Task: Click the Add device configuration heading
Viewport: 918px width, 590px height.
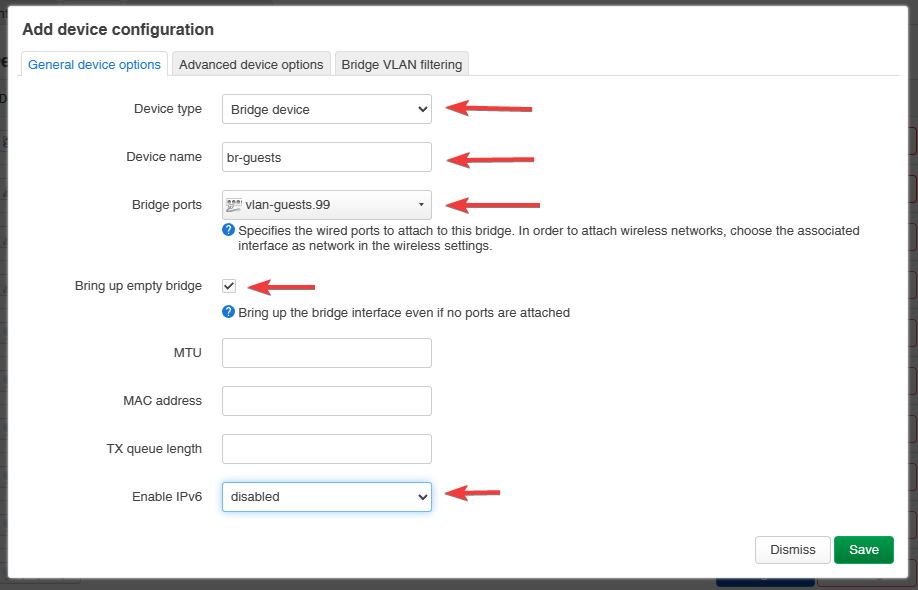Action: 118,29
